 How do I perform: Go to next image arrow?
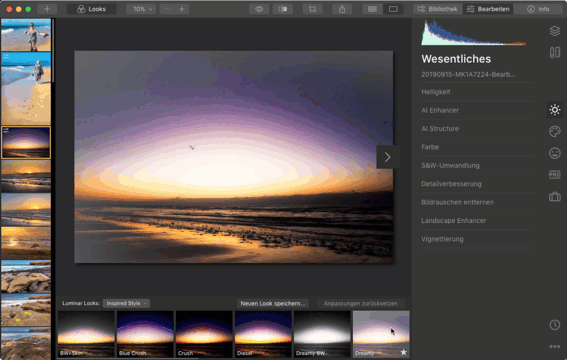[387, 157]
